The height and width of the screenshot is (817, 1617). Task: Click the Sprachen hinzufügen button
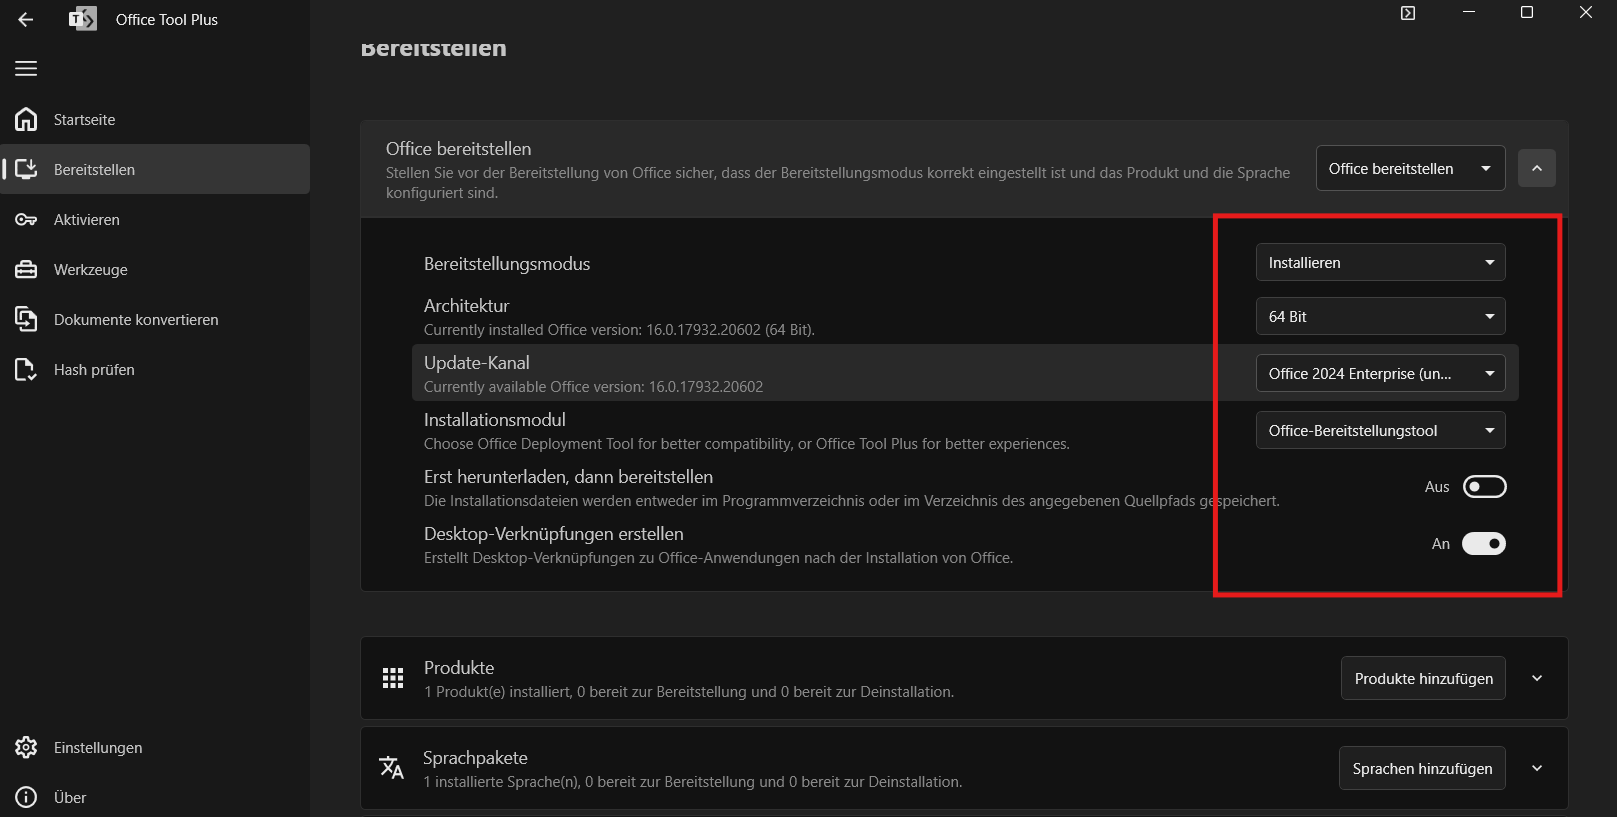pyautogui.click(x=1422, y=769)
